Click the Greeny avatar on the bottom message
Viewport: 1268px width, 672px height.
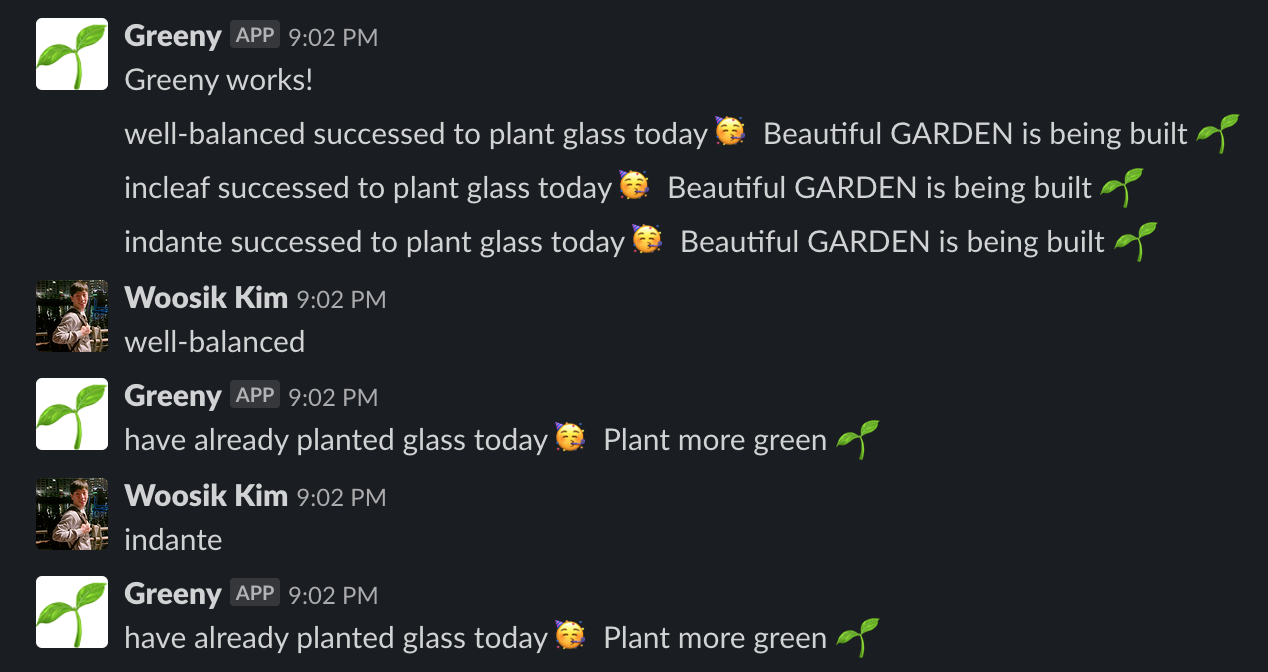[x=71, y=612]
